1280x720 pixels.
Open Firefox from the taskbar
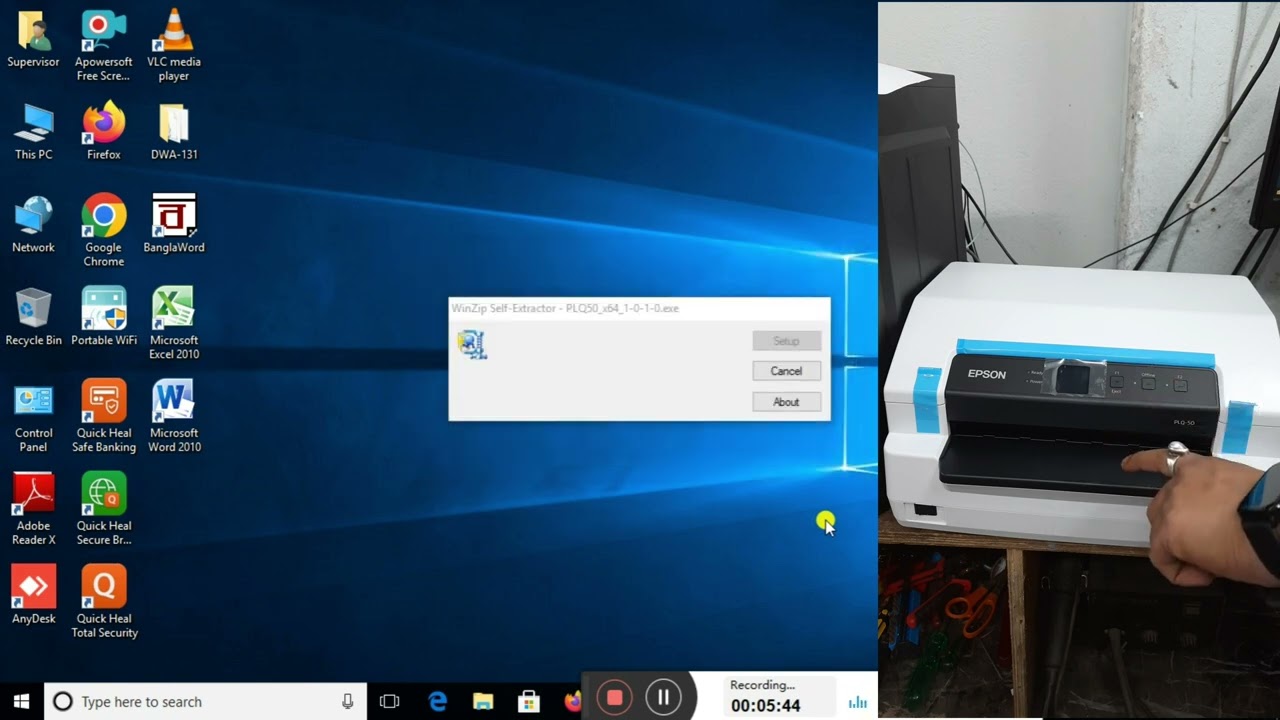572,701
